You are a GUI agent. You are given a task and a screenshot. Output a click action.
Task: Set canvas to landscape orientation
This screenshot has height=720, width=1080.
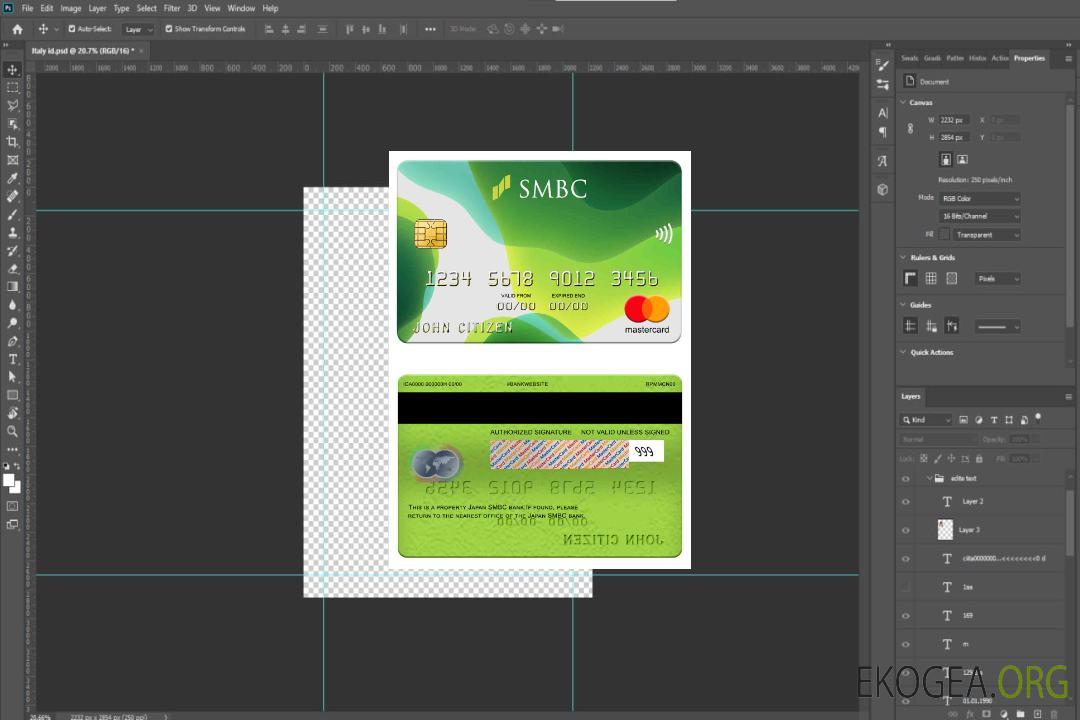[962, 159]
